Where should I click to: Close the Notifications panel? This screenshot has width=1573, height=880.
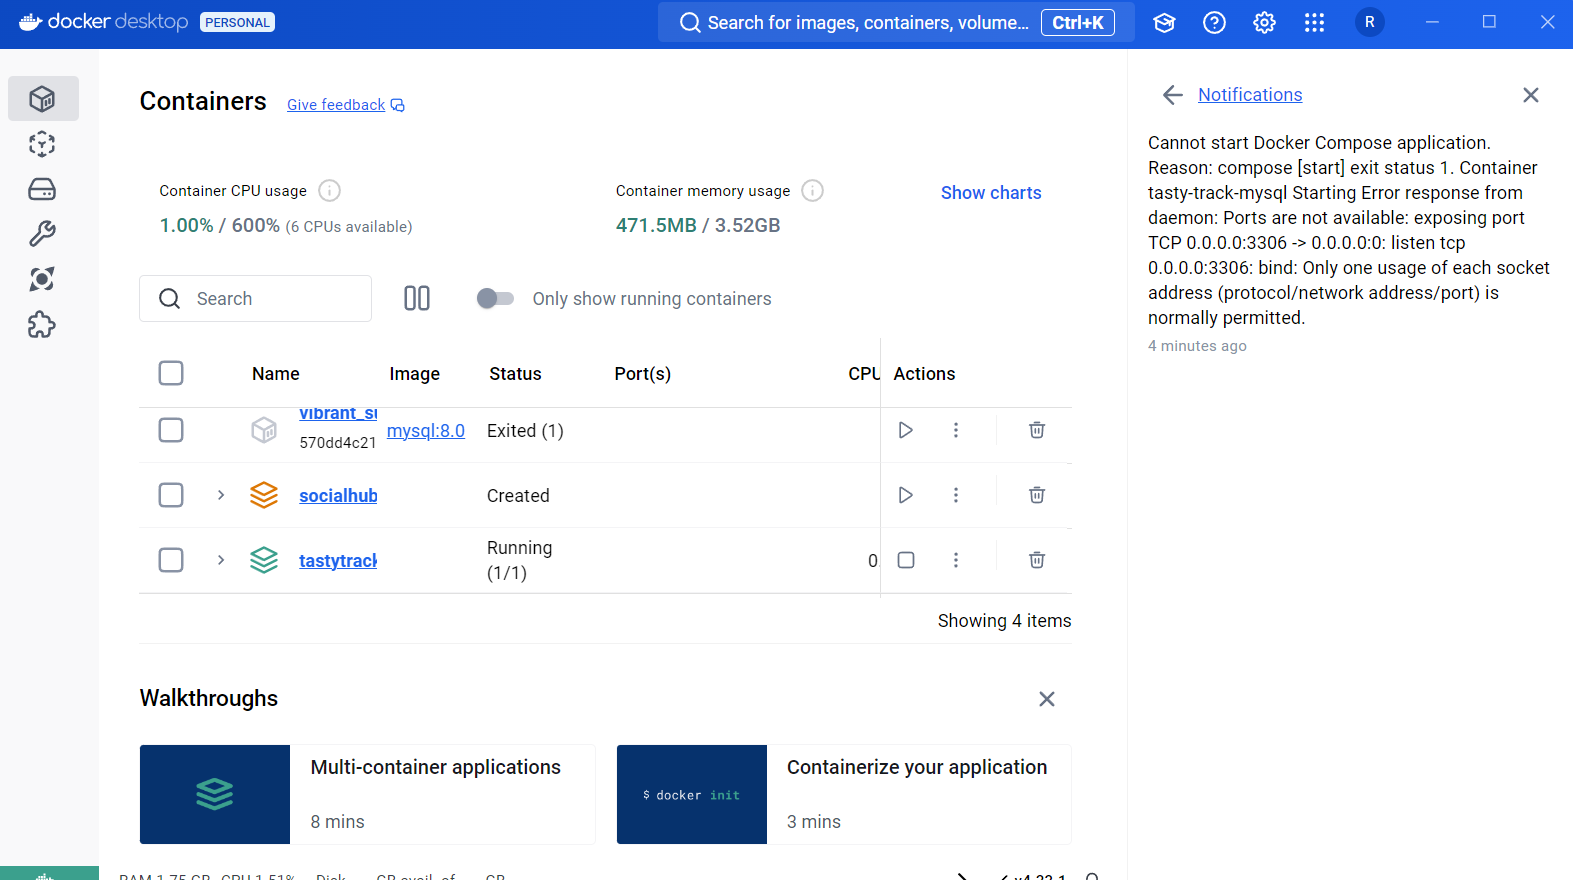pos(1530,95)
